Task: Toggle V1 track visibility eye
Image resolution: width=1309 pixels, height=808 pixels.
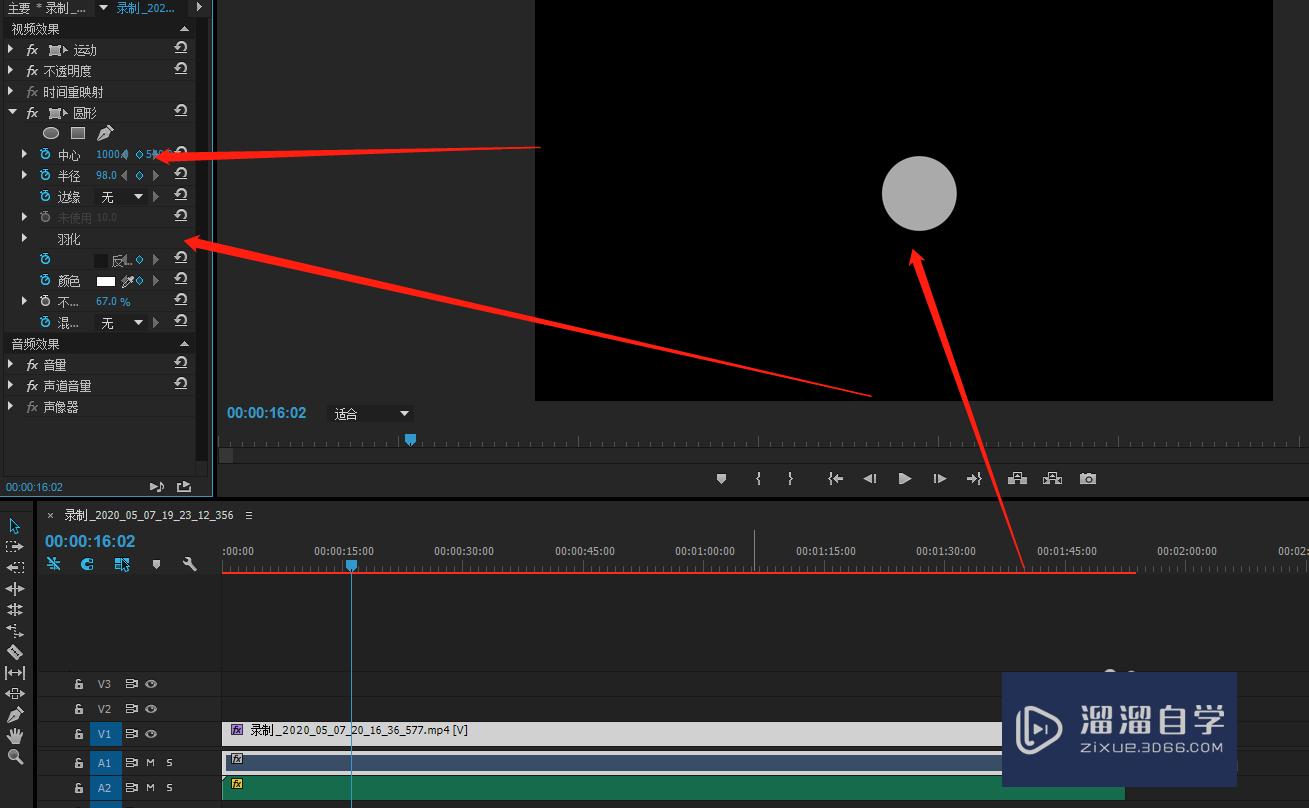Action: click(x=151, y=734)
